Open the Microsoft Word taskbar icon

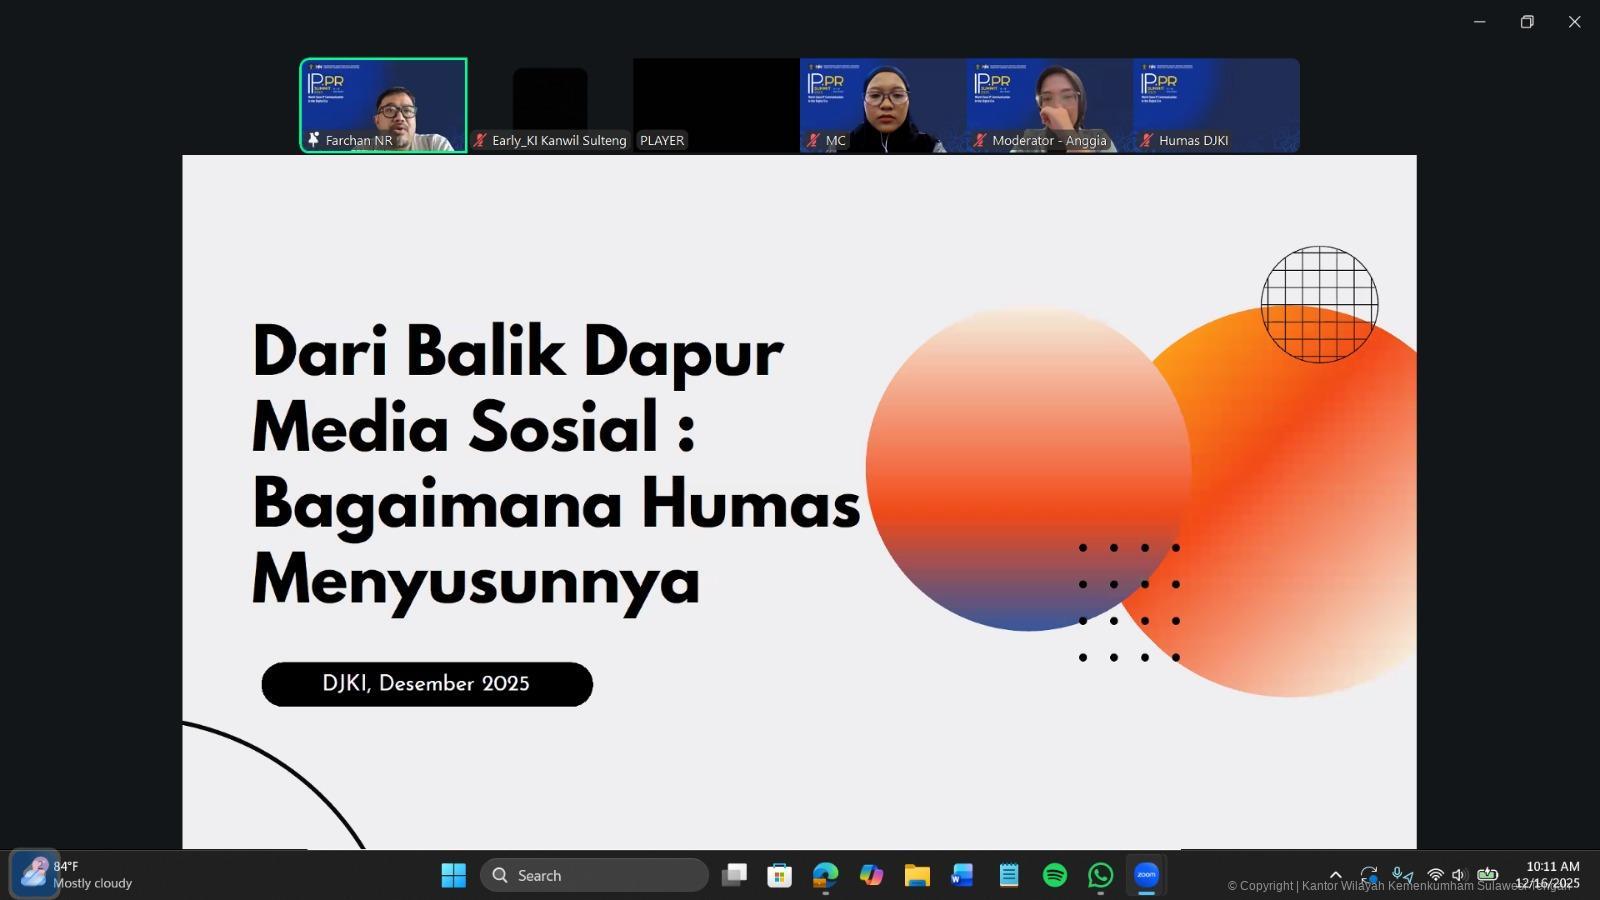pos(962,875)
